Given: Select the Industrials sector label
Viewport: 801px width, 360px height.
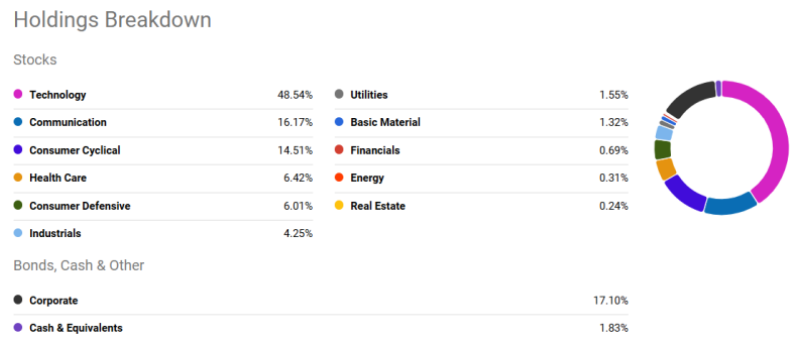Looking at the screenshot, I should coord(55,233).
